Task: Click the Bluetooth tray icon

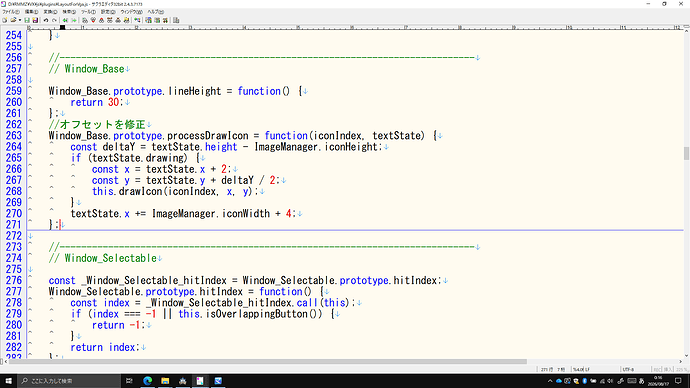Action: point(584,381)
